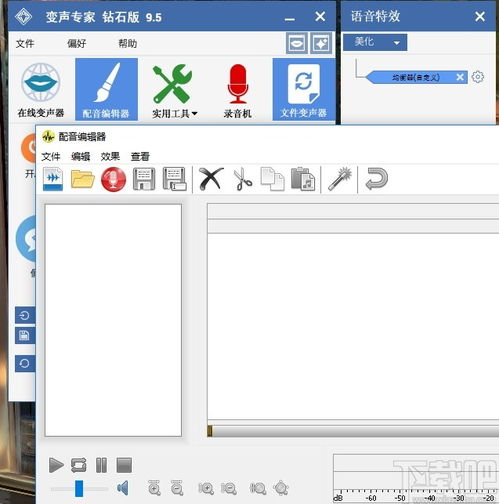The width and height of the screenshot is (499, 504).
Task: Click the black X delete icon
Action: [x=211, y=179]
